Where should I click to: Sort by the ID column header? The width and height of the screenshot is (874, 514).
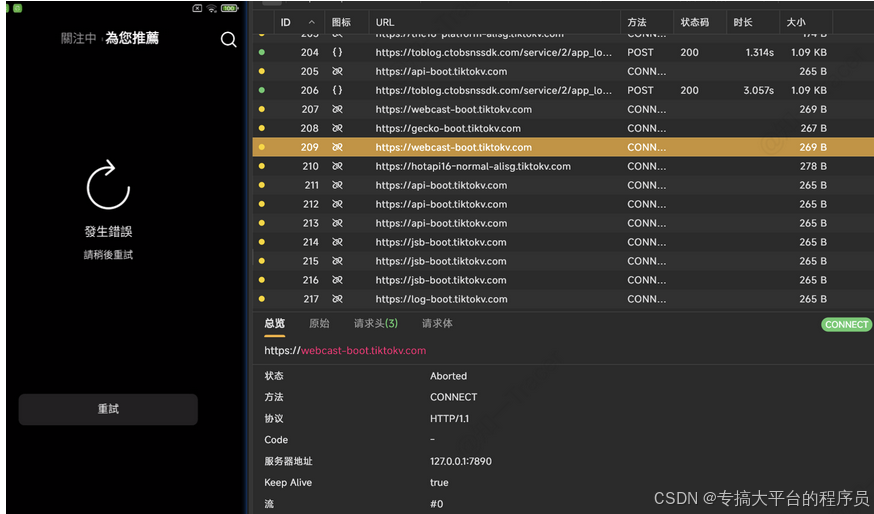285,22
